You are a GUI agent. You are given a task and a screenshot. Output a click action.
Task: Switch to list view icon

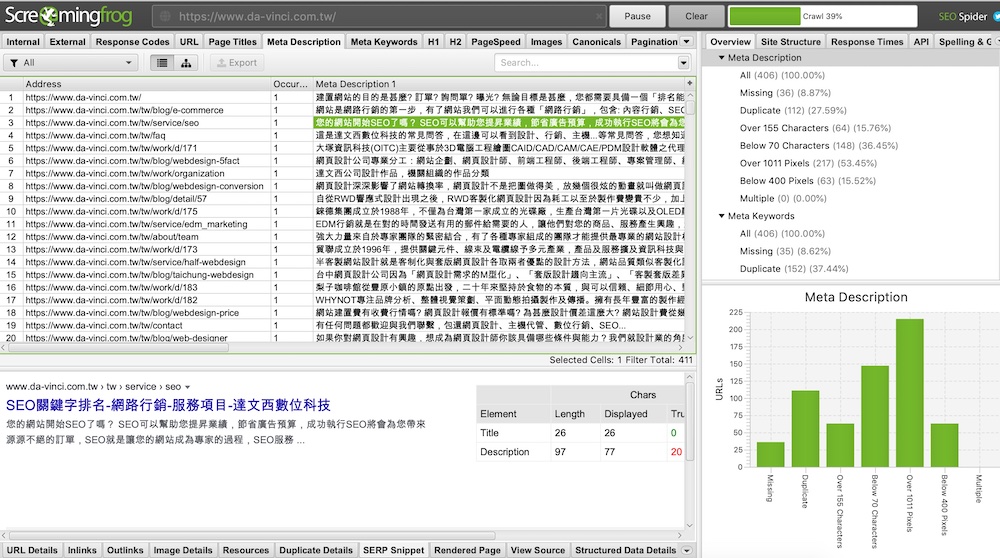162,62
